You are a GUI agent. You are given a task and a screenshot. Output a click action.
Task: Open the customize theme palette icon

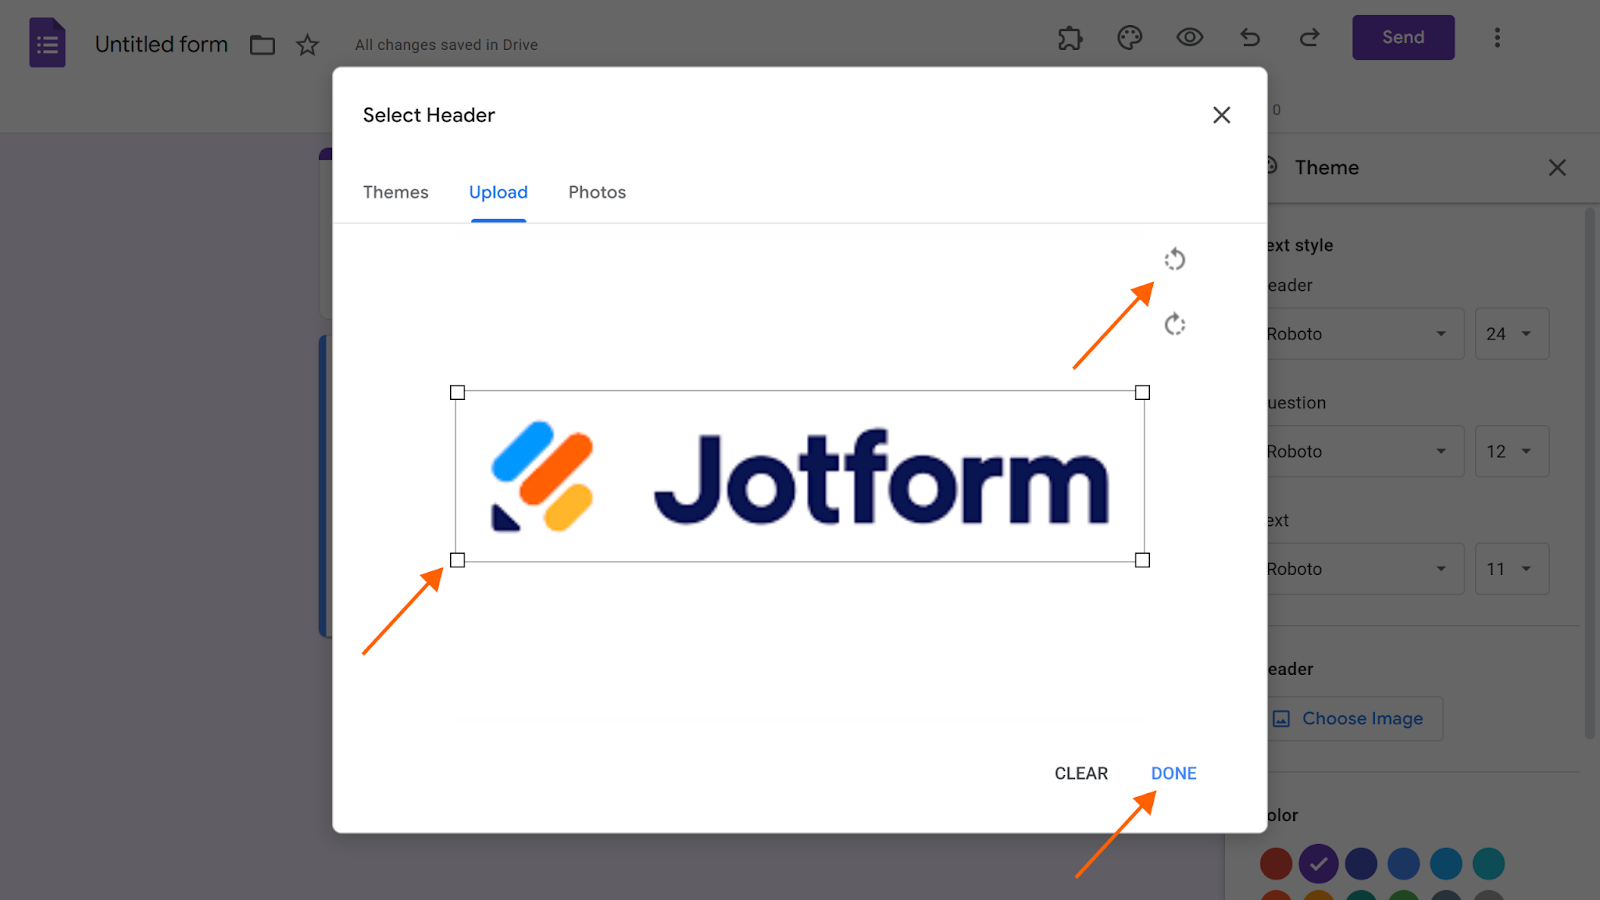coord(1130,38)
